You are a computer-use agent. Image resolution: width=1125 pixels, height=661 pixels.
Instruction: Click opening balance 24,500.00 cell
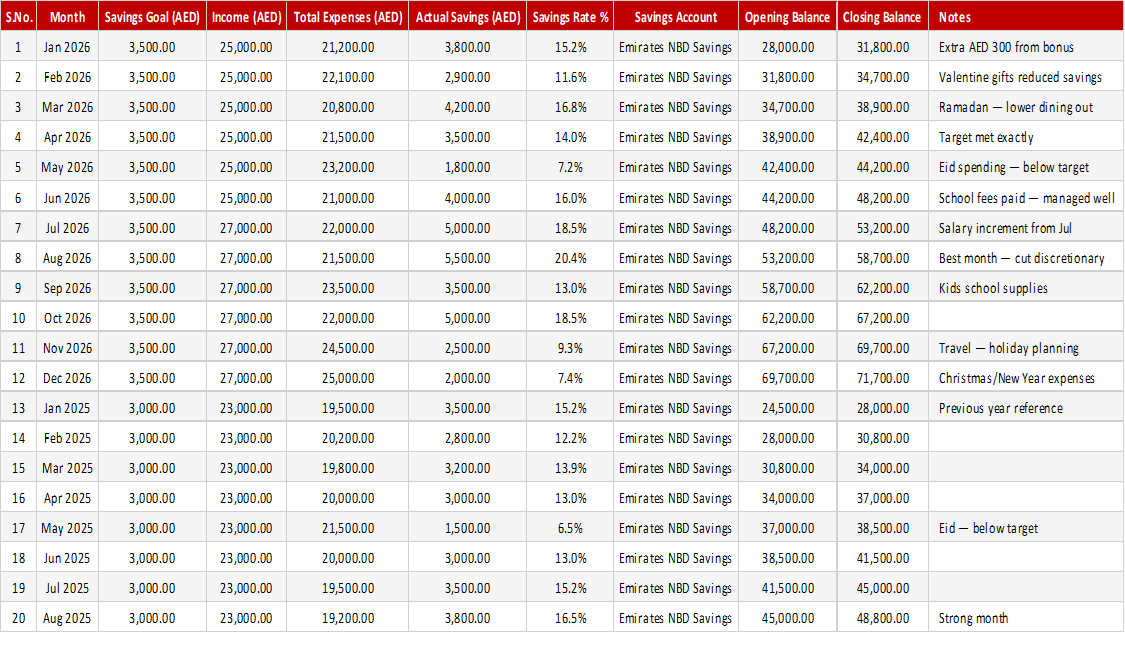coord(788,408)
